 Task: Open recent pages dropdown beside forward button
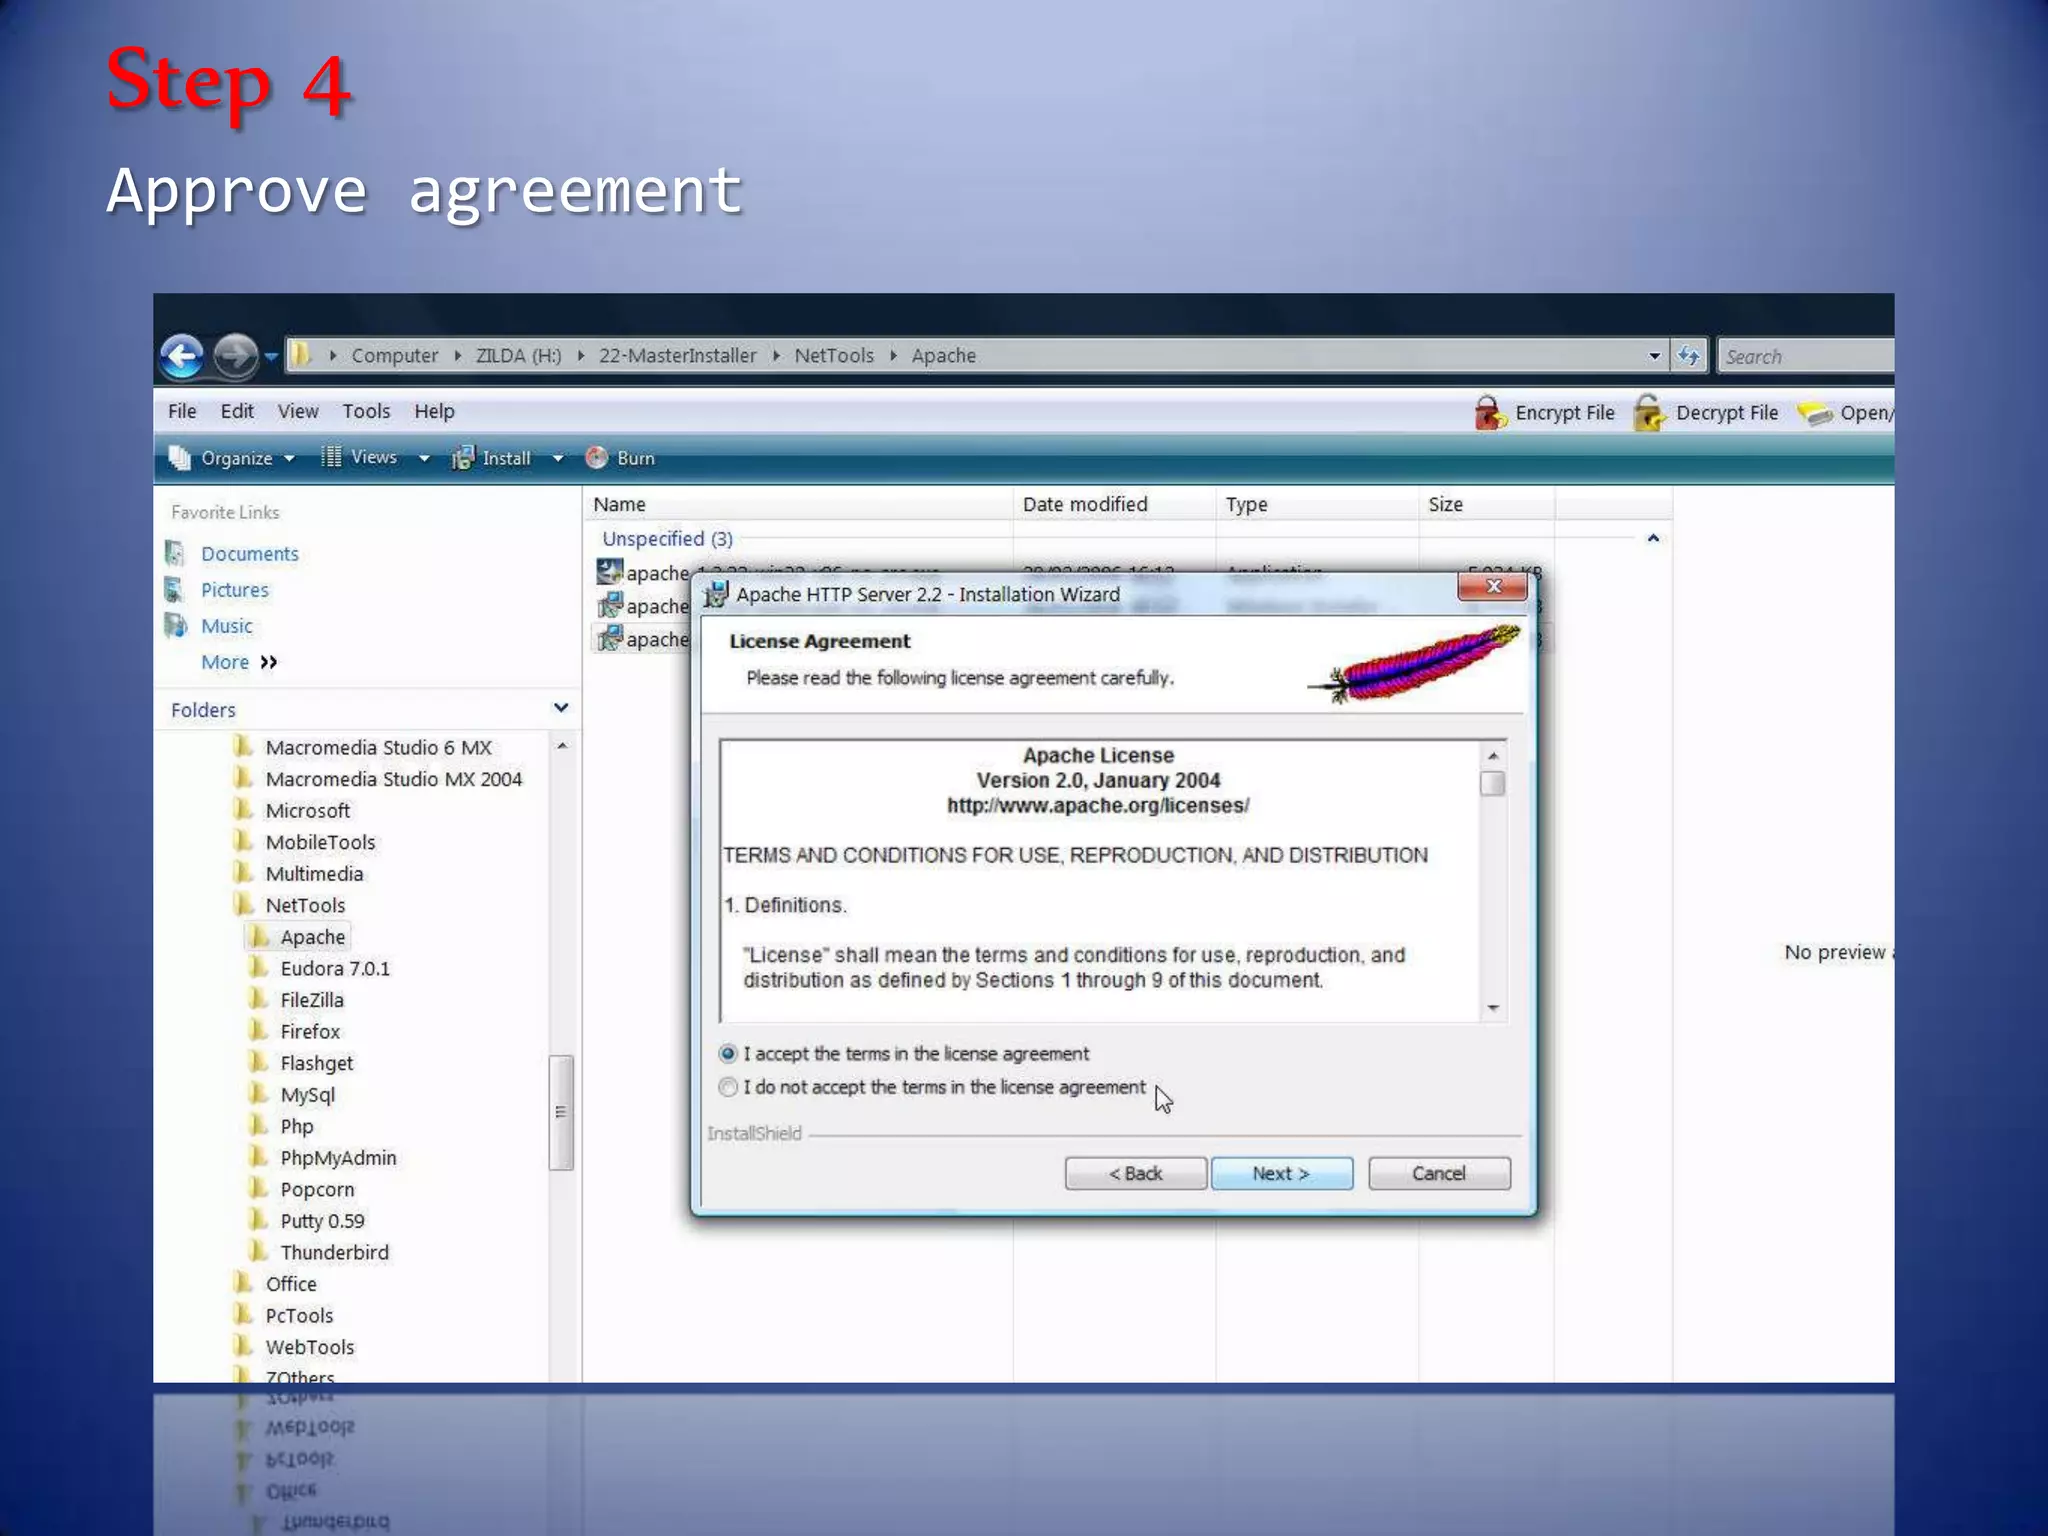(x=270, y=356)
